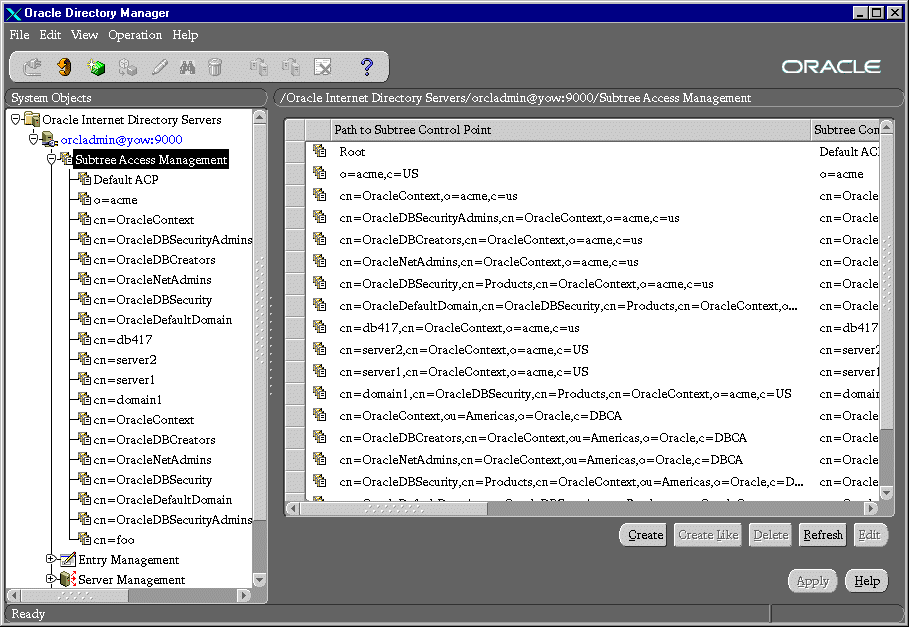Click the icon beside the Default ACP tree node

[85, 179]
